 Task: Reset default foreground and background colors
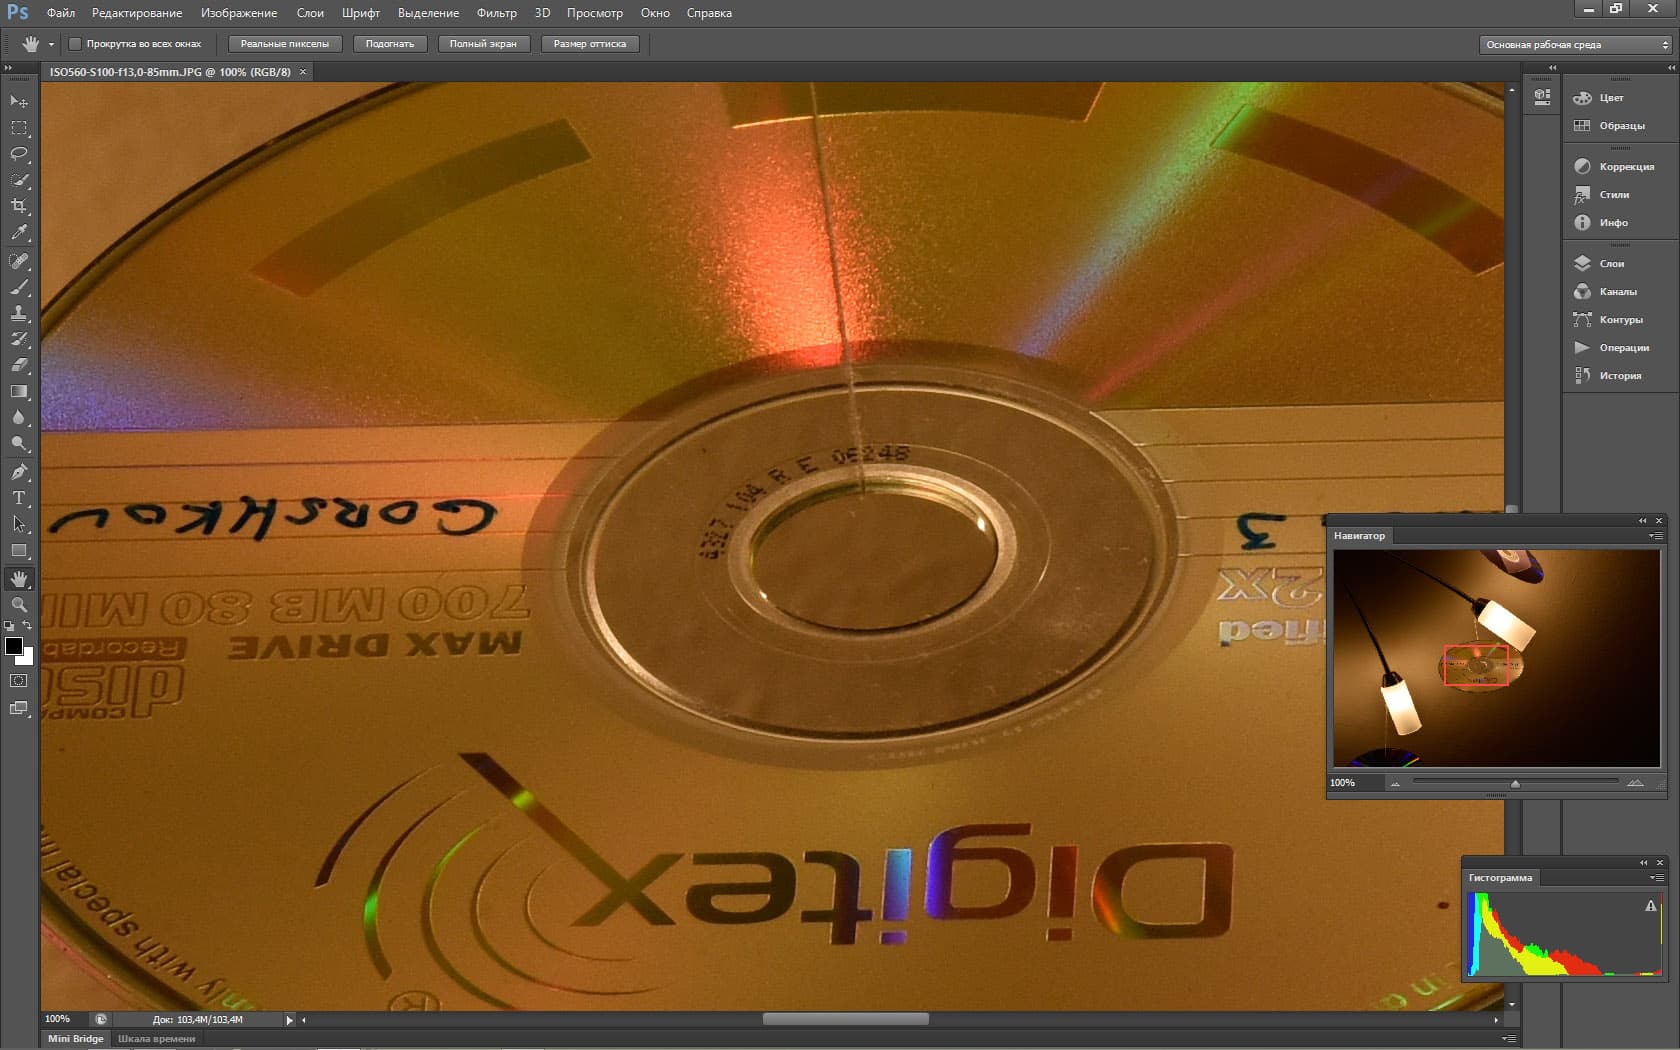[x=9, y=626]
